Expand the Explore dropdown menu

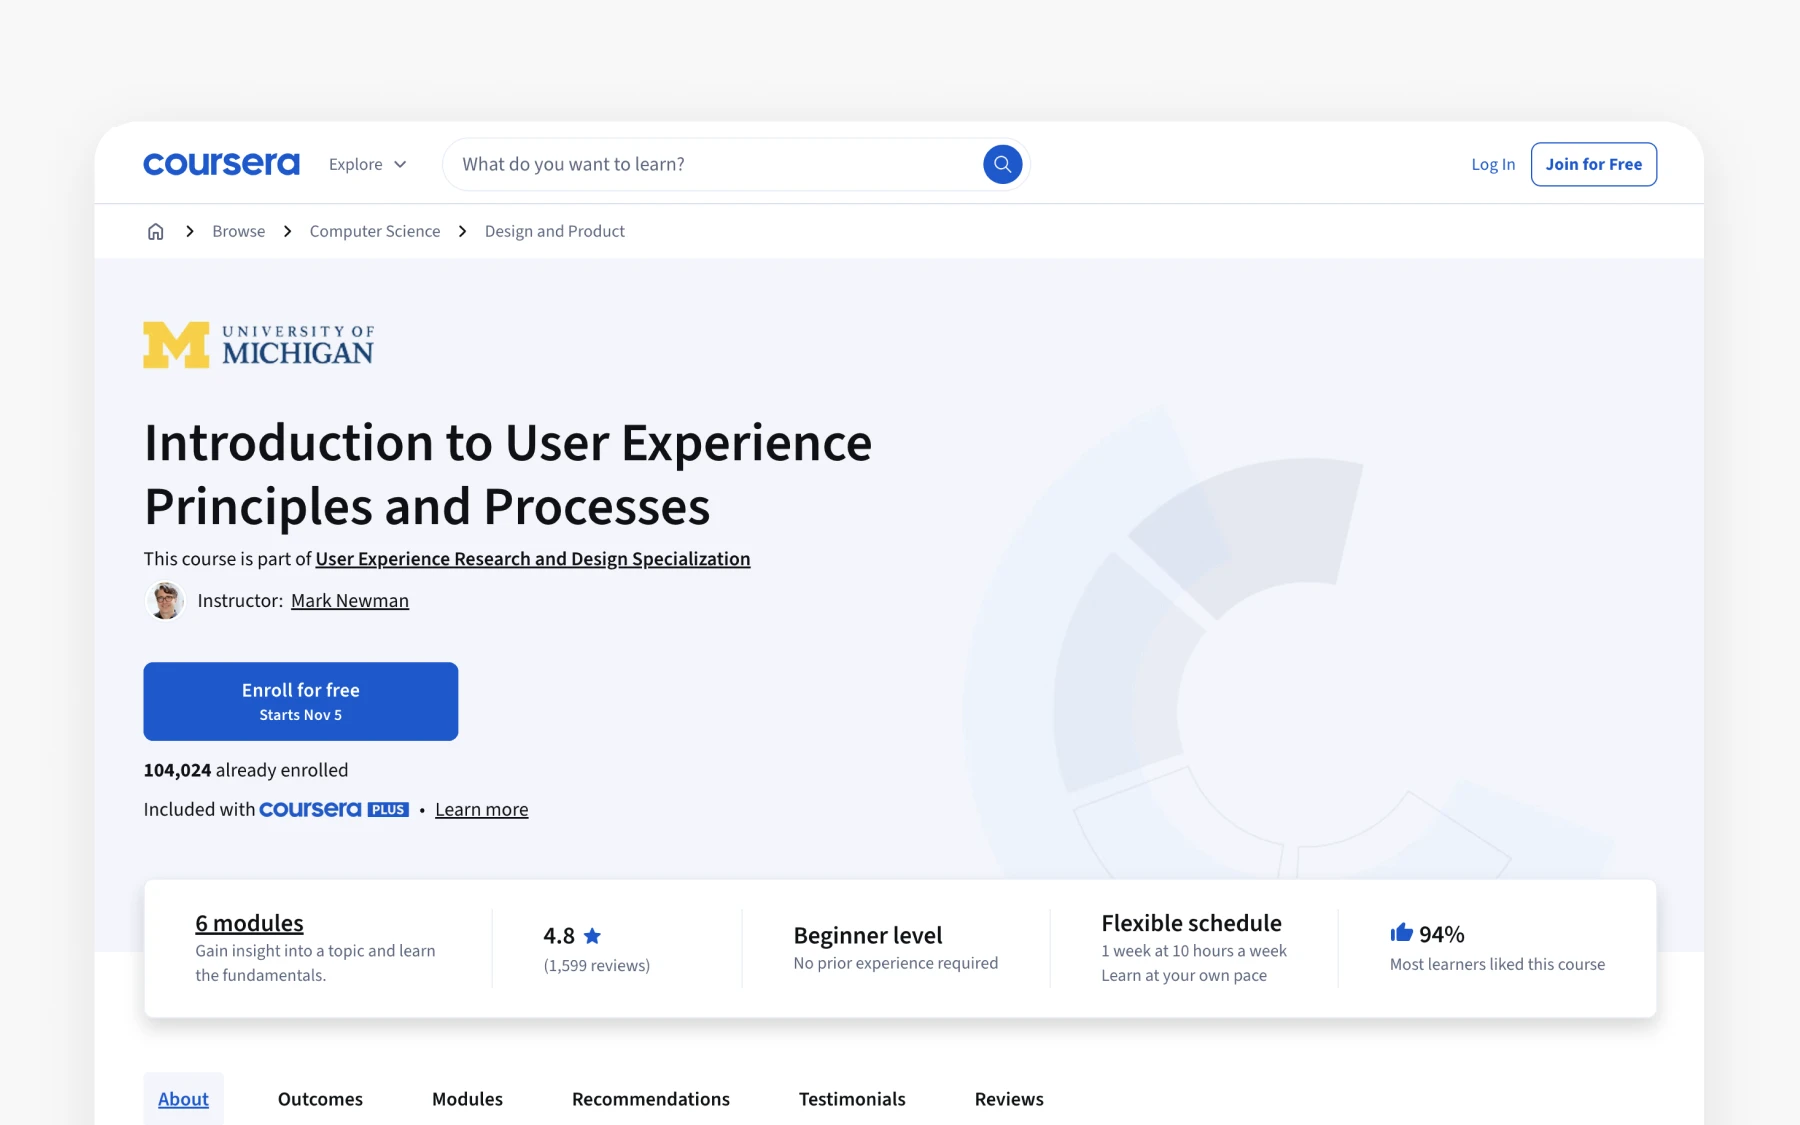(x=367, y=164)
